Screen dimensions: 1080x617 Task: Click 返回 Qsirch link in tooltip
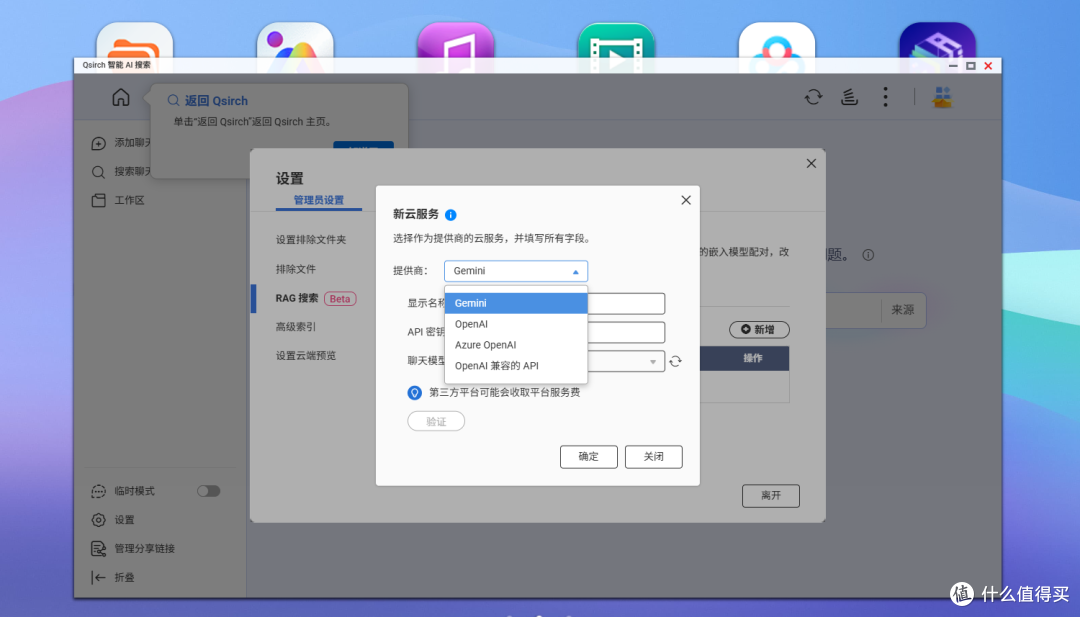[x=216, y=101]
